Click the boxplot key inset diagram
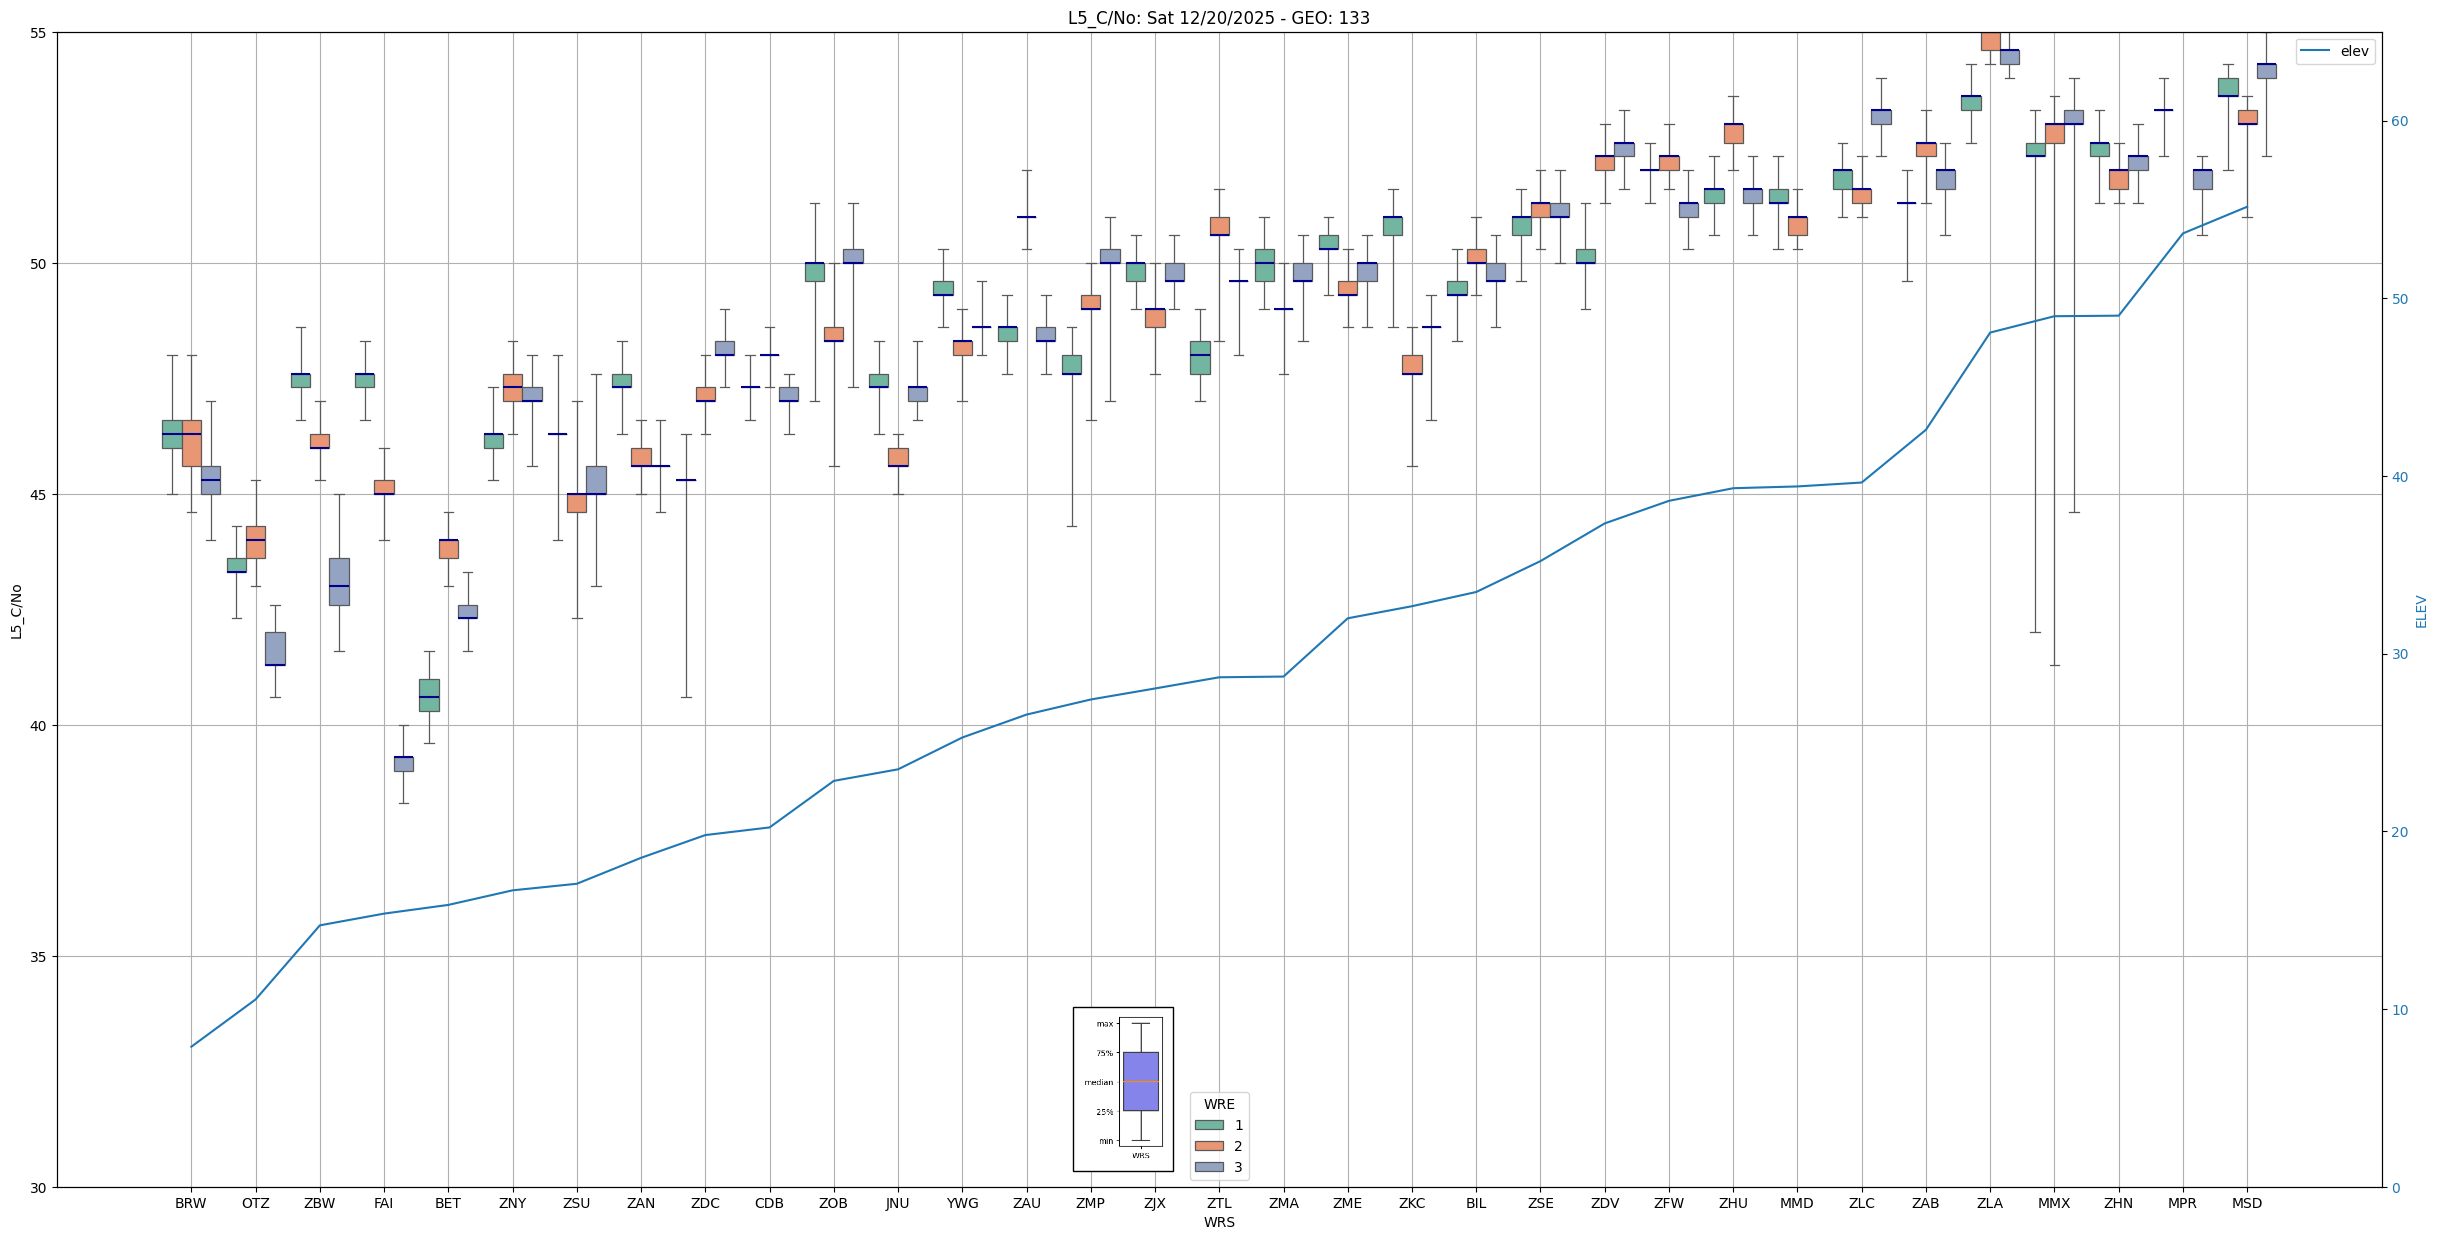 tap(1122, 1088)
